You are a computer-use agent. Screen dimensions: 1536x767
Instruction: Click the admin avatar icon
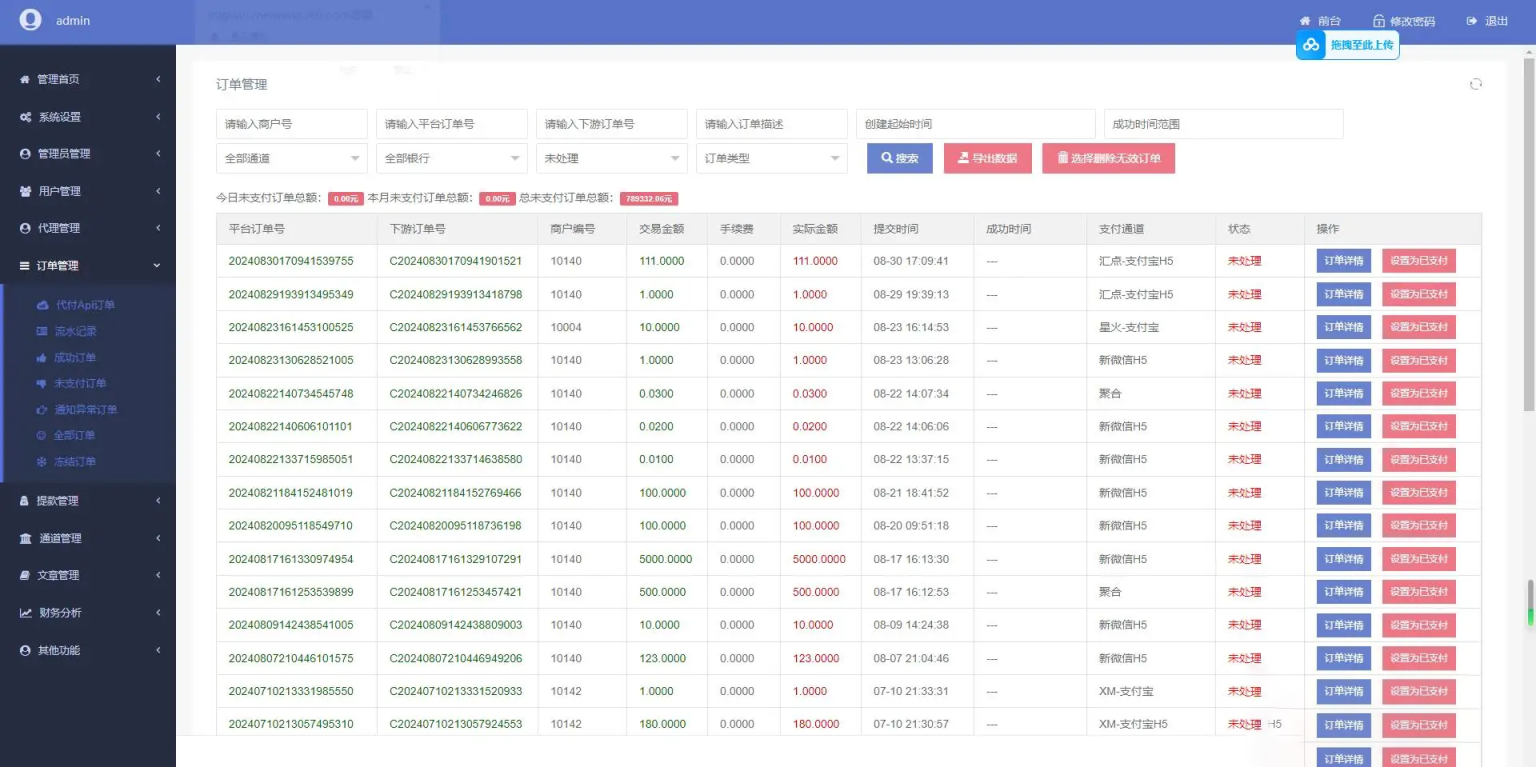pyautogui.click(x=31, y=20)
